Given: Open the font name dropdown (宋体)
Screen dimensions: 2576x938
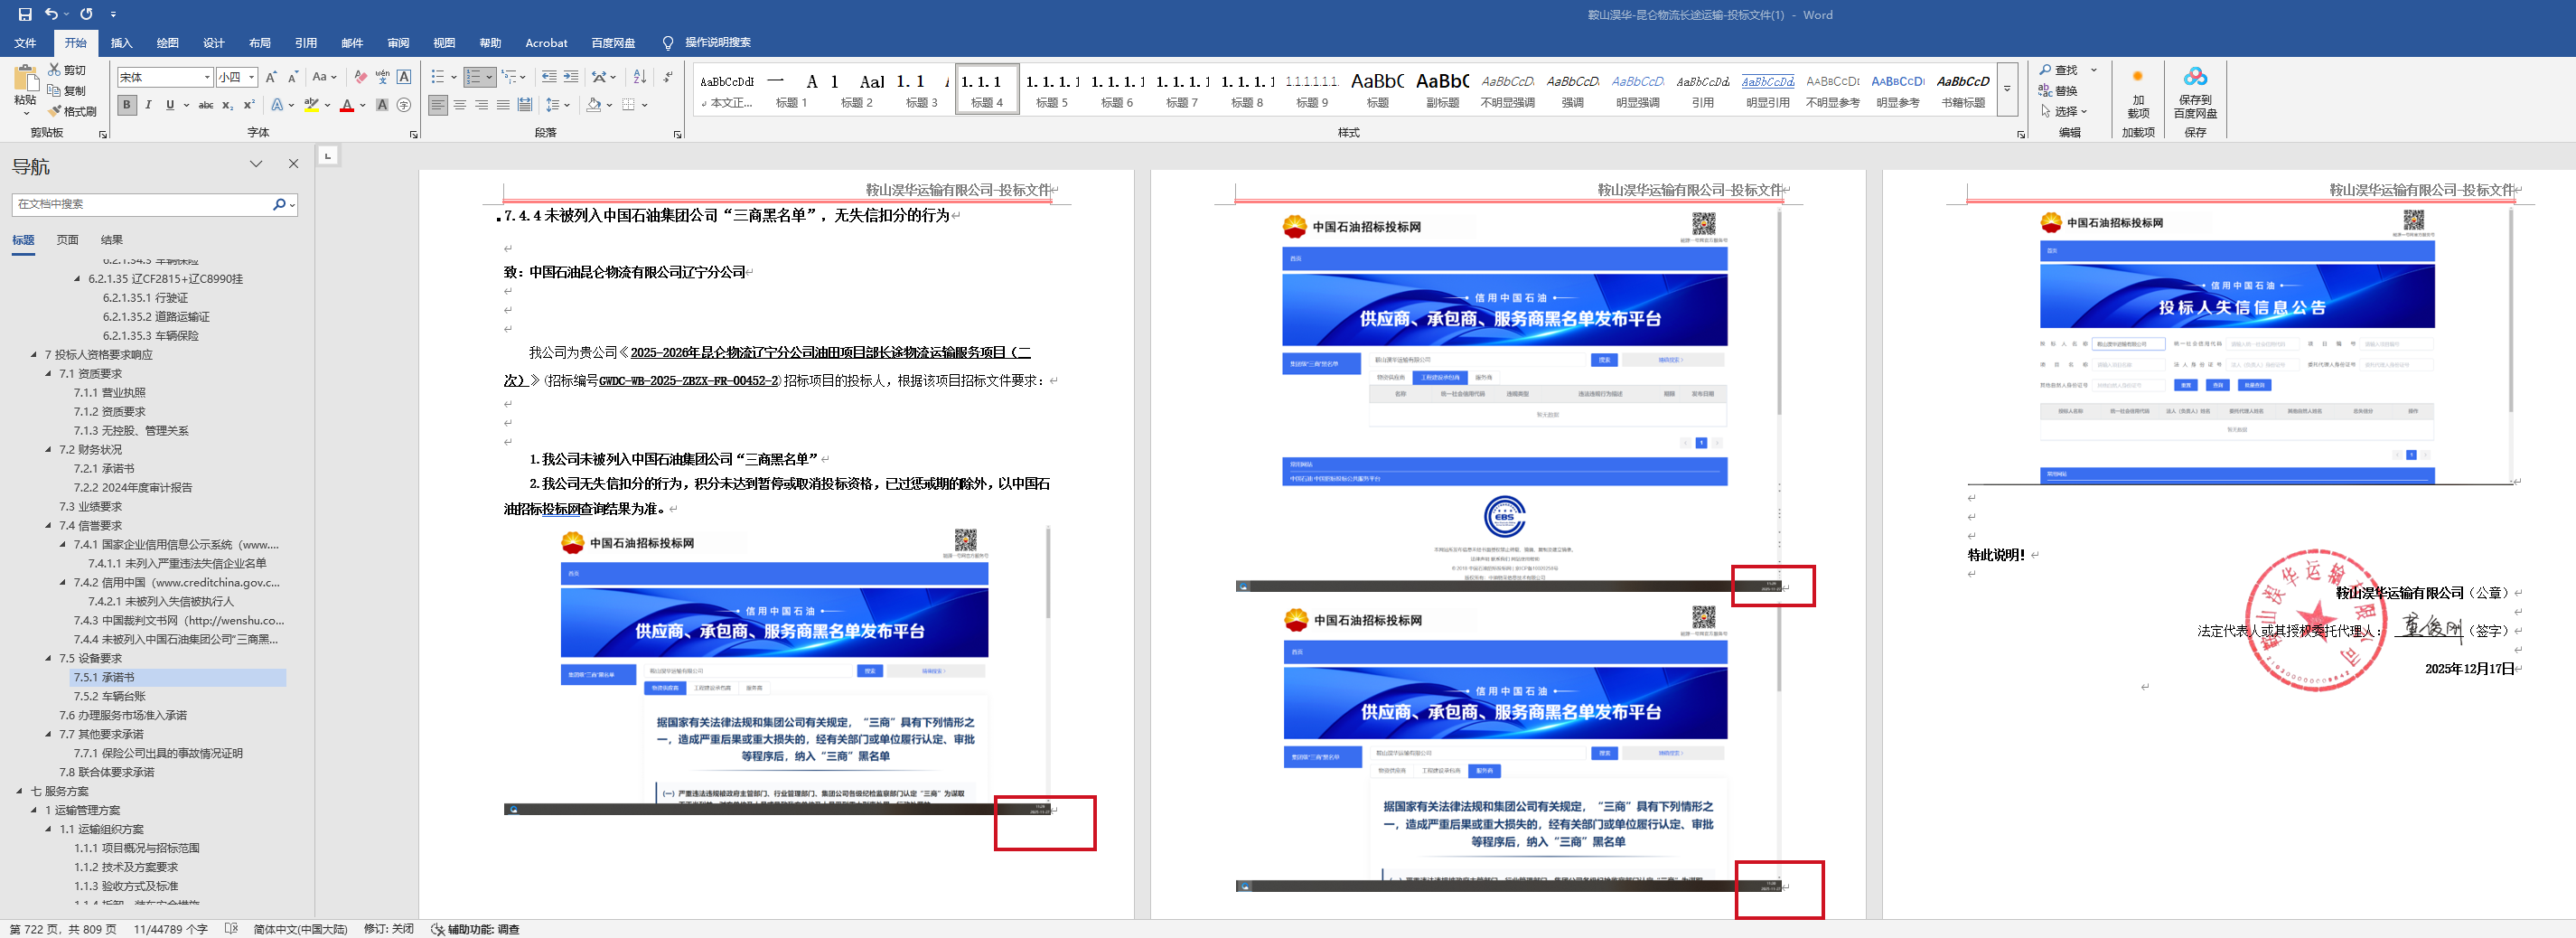Looking at the screenshot, I should tap(207, 77).
